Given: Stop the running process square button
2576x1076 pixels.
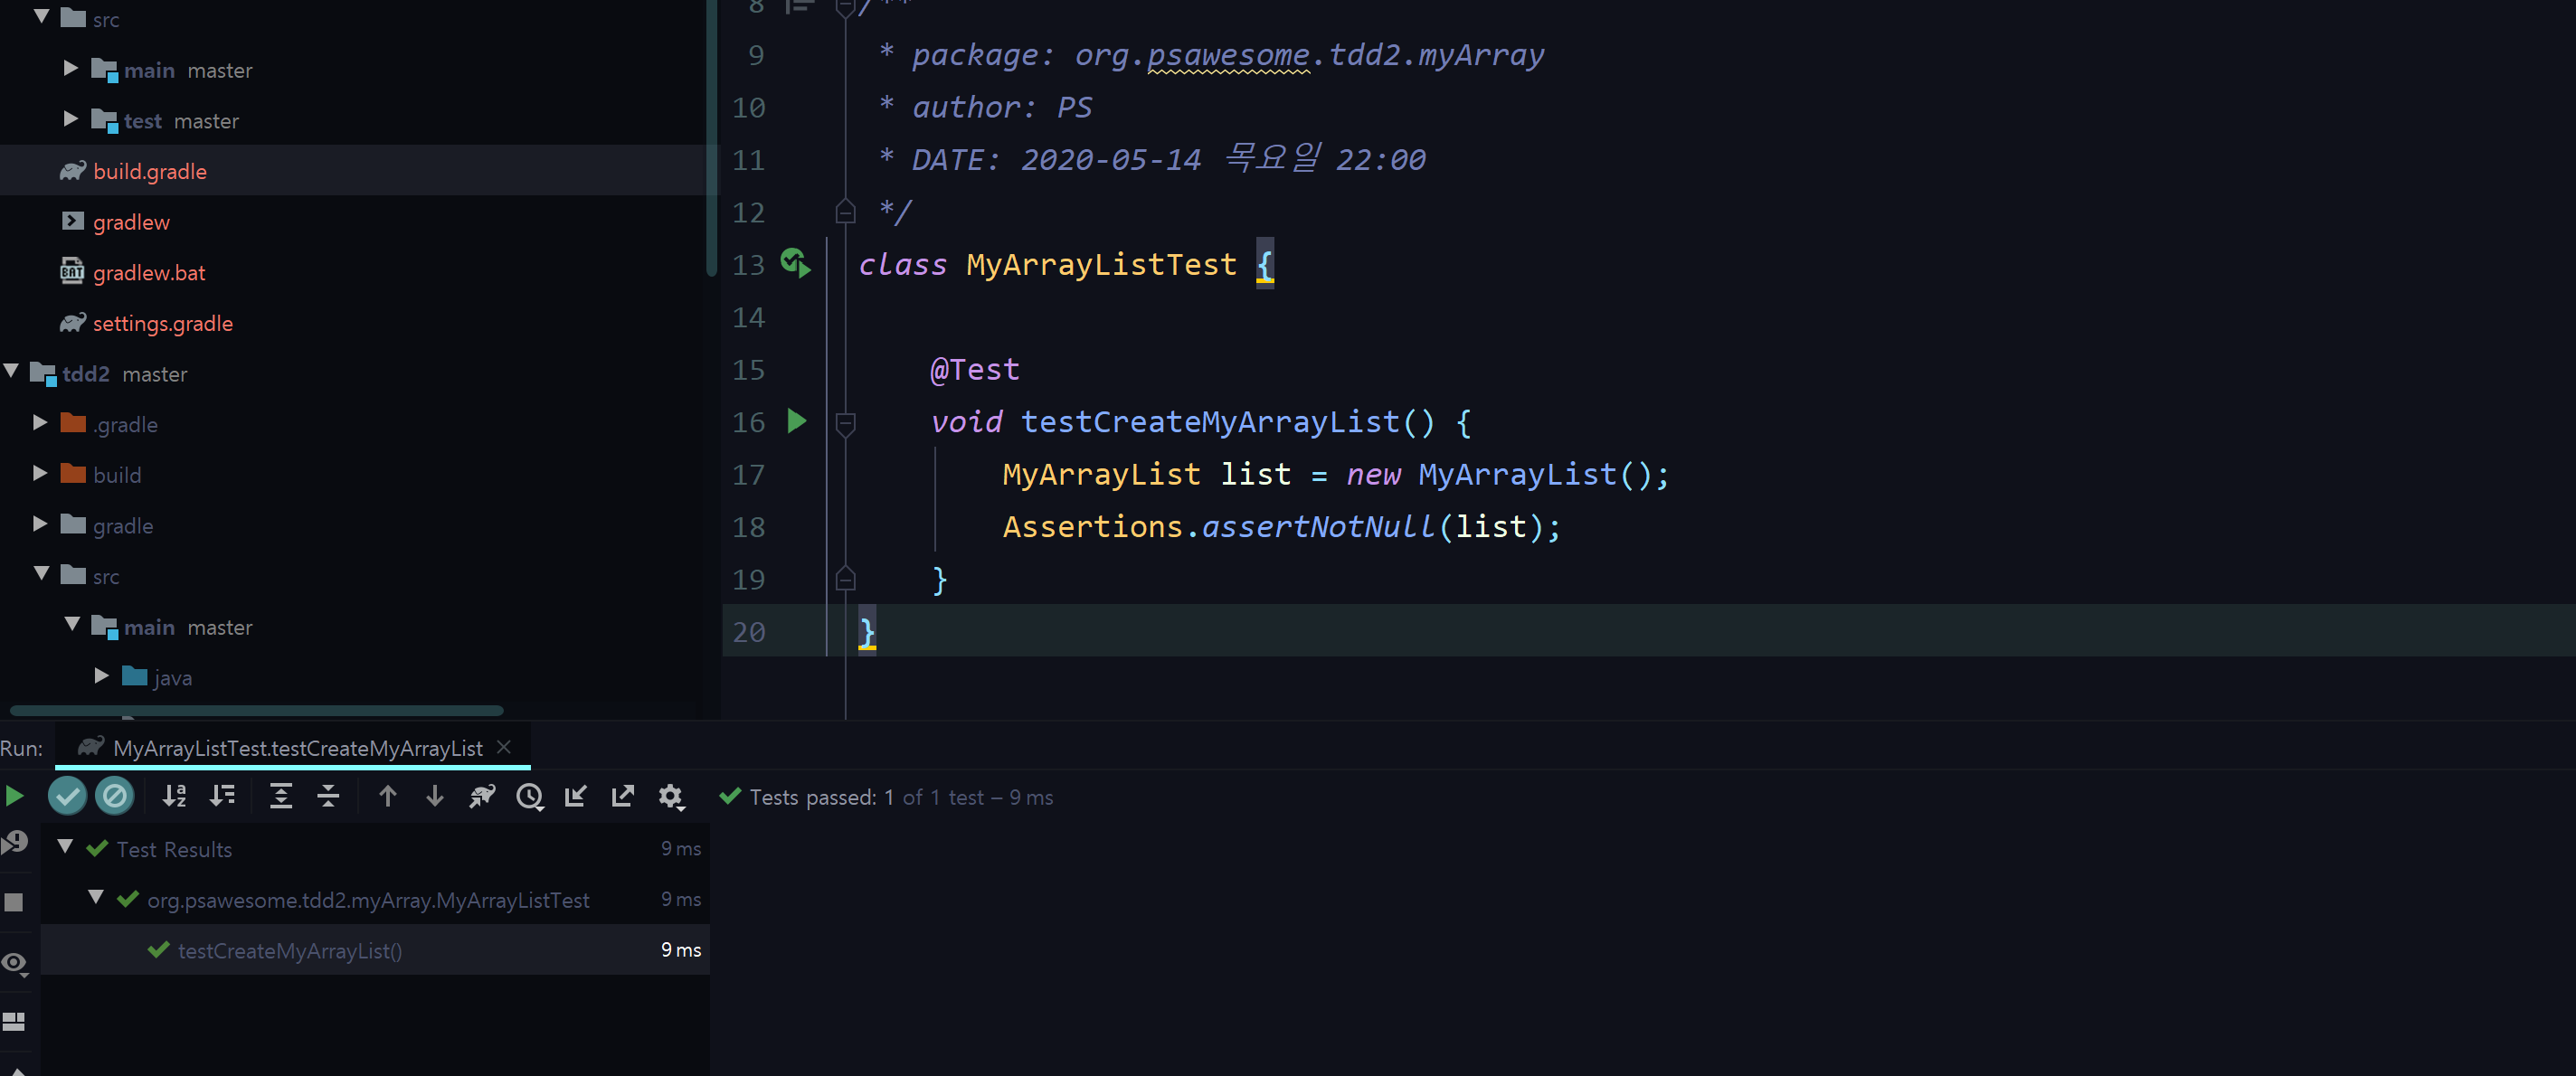Looking at the screenshot, I should [14, 902].
